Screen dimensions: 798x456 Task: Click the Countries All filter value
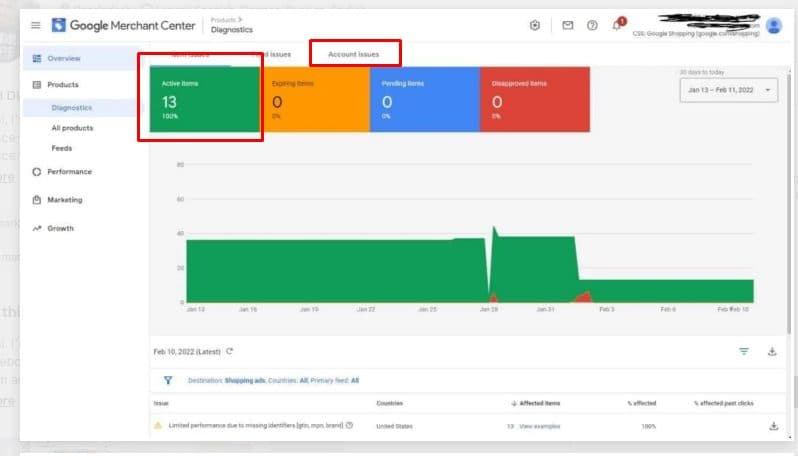pyautogui.click(x=304, y=381)
